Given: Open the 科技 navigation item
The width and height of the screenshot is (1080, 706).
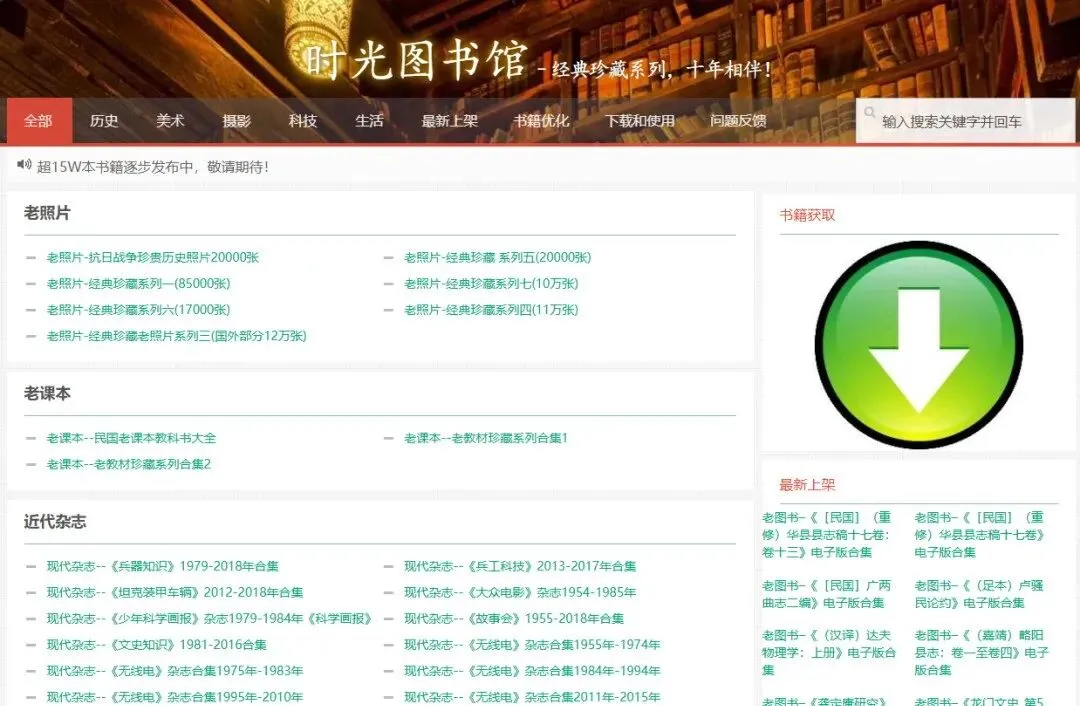Looking at the screenshot, I should (x=302, y=121).
